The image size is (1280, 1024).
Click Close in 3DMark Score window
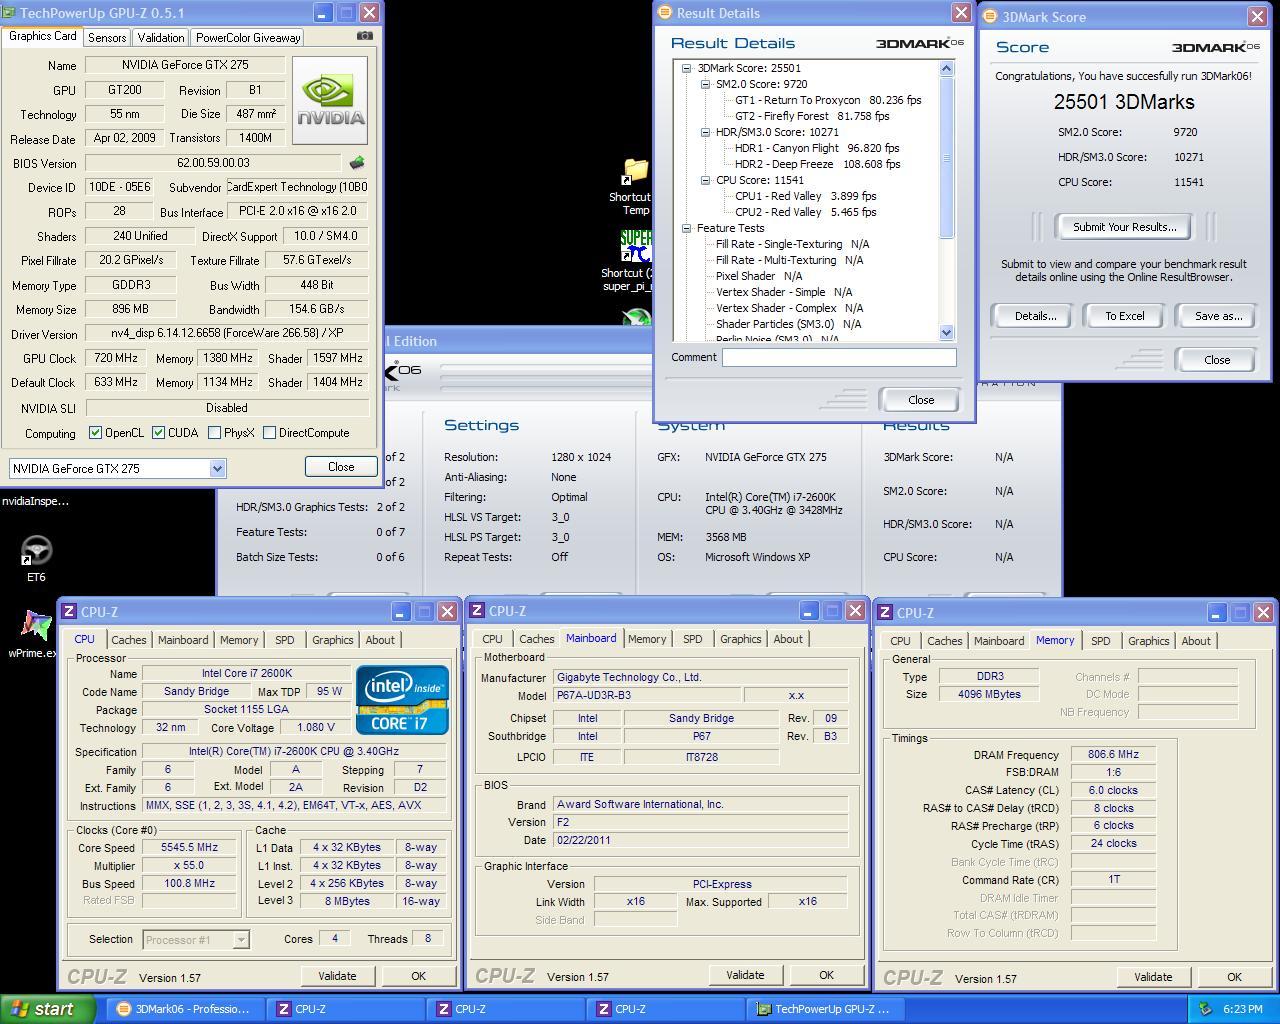coord(1217,360)
